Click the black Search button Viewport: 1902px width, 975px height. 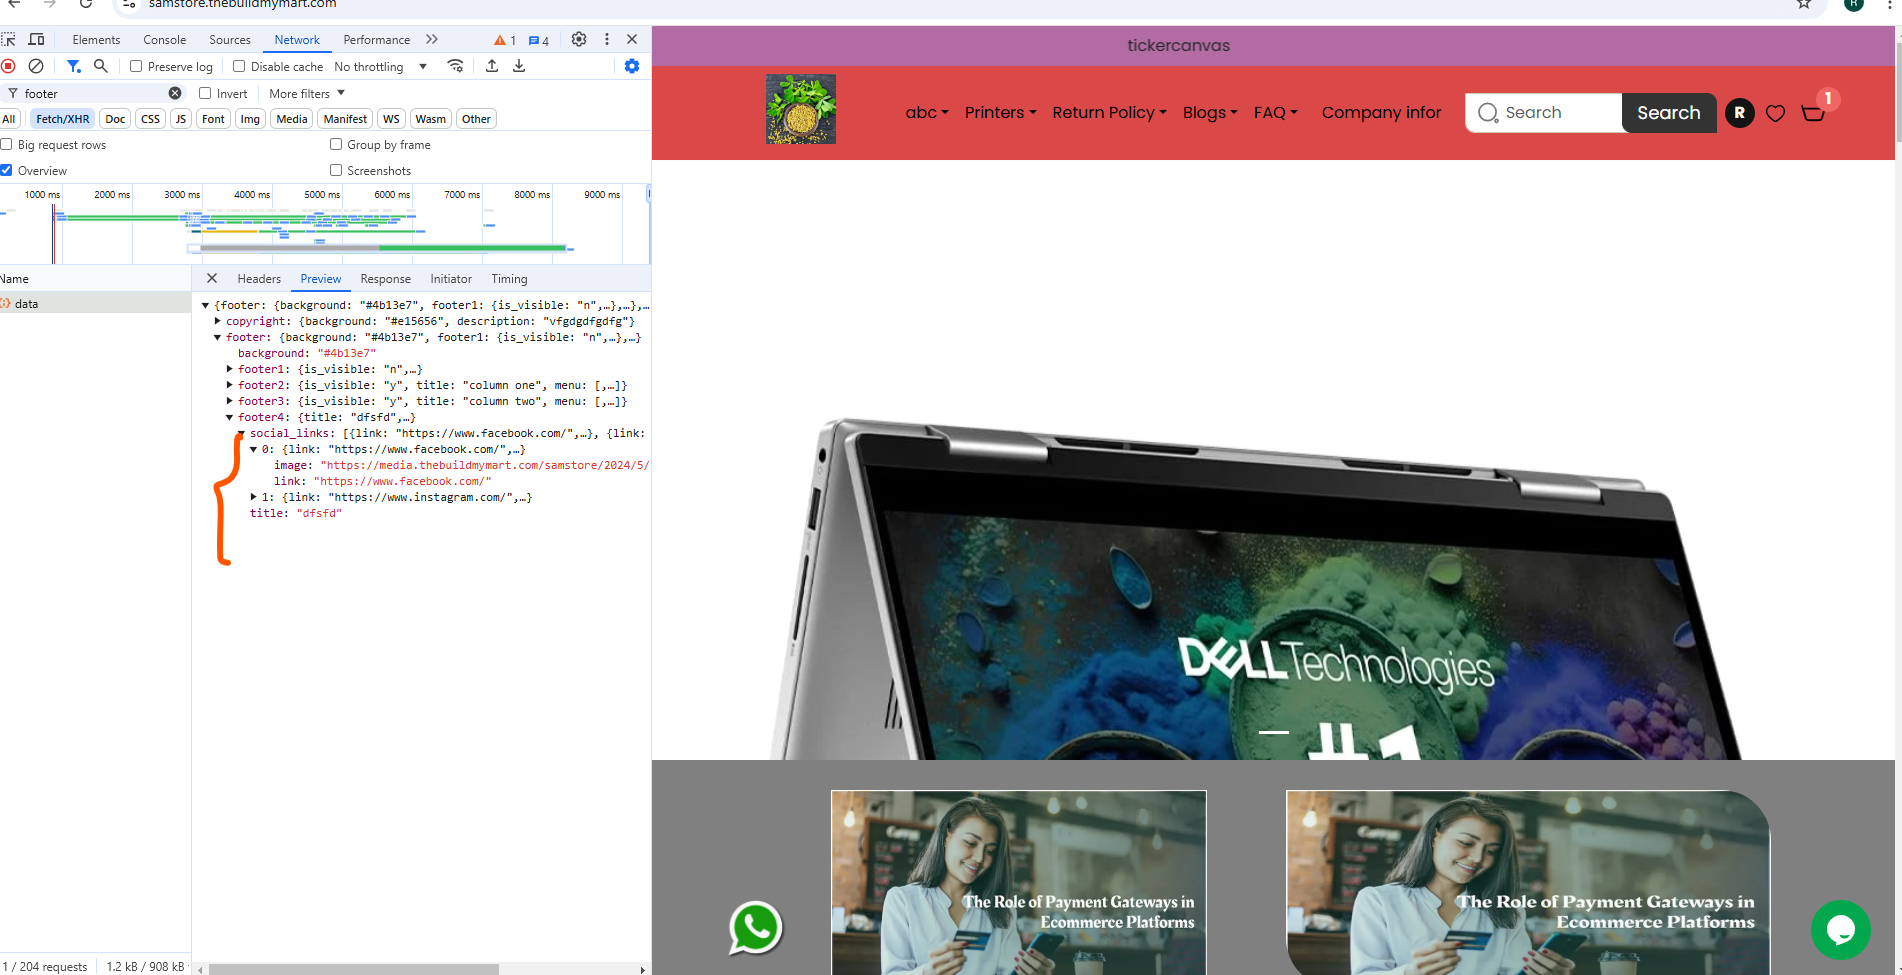pyautogui.click(x=1669, y=113)
